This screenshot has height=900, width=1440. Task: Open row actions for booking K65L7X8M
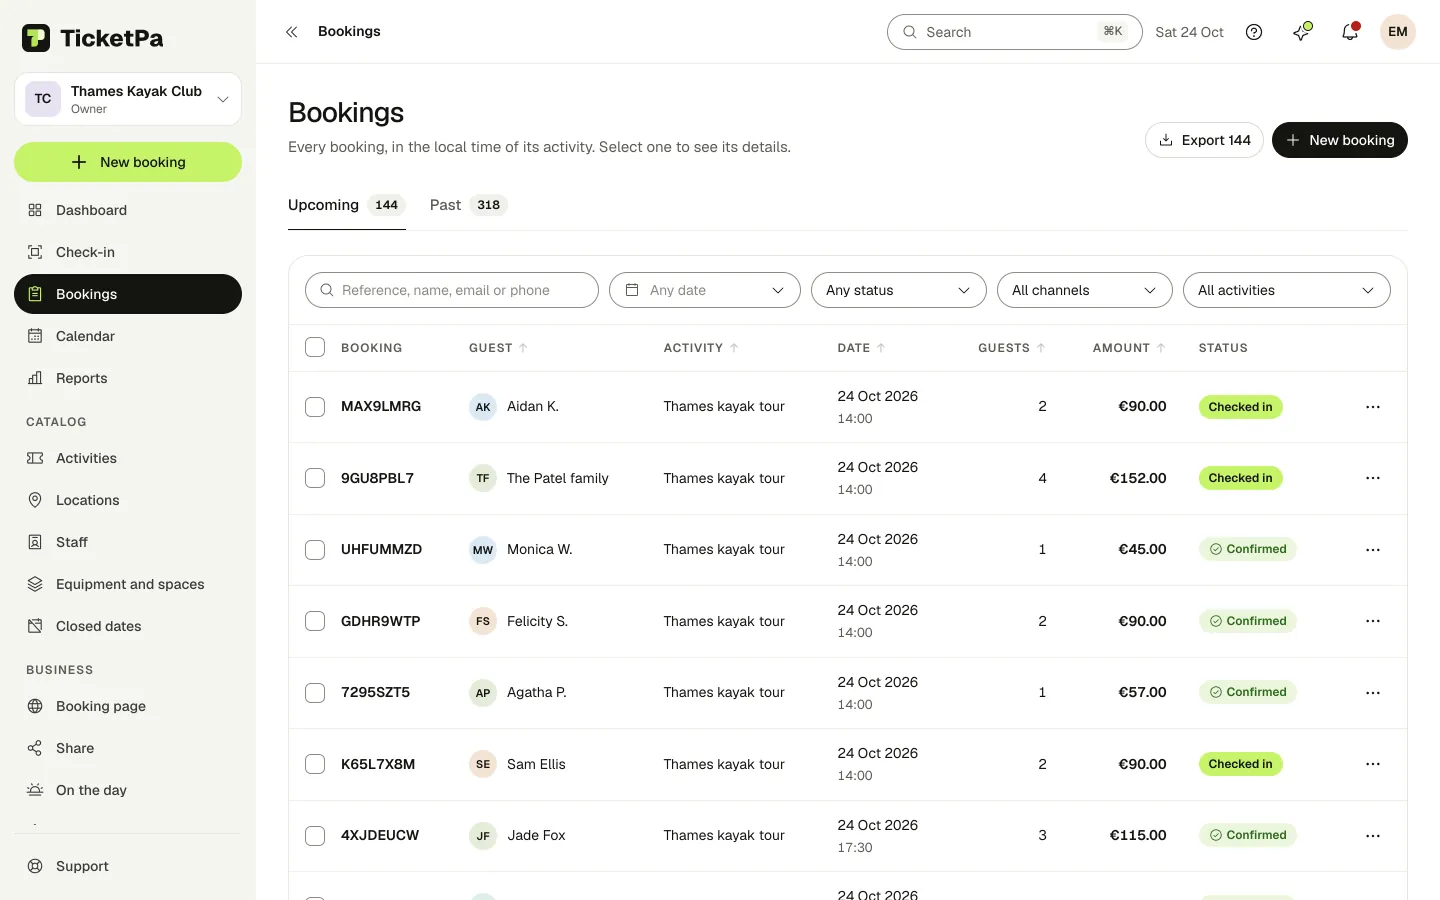click(x=1373, y=764)
